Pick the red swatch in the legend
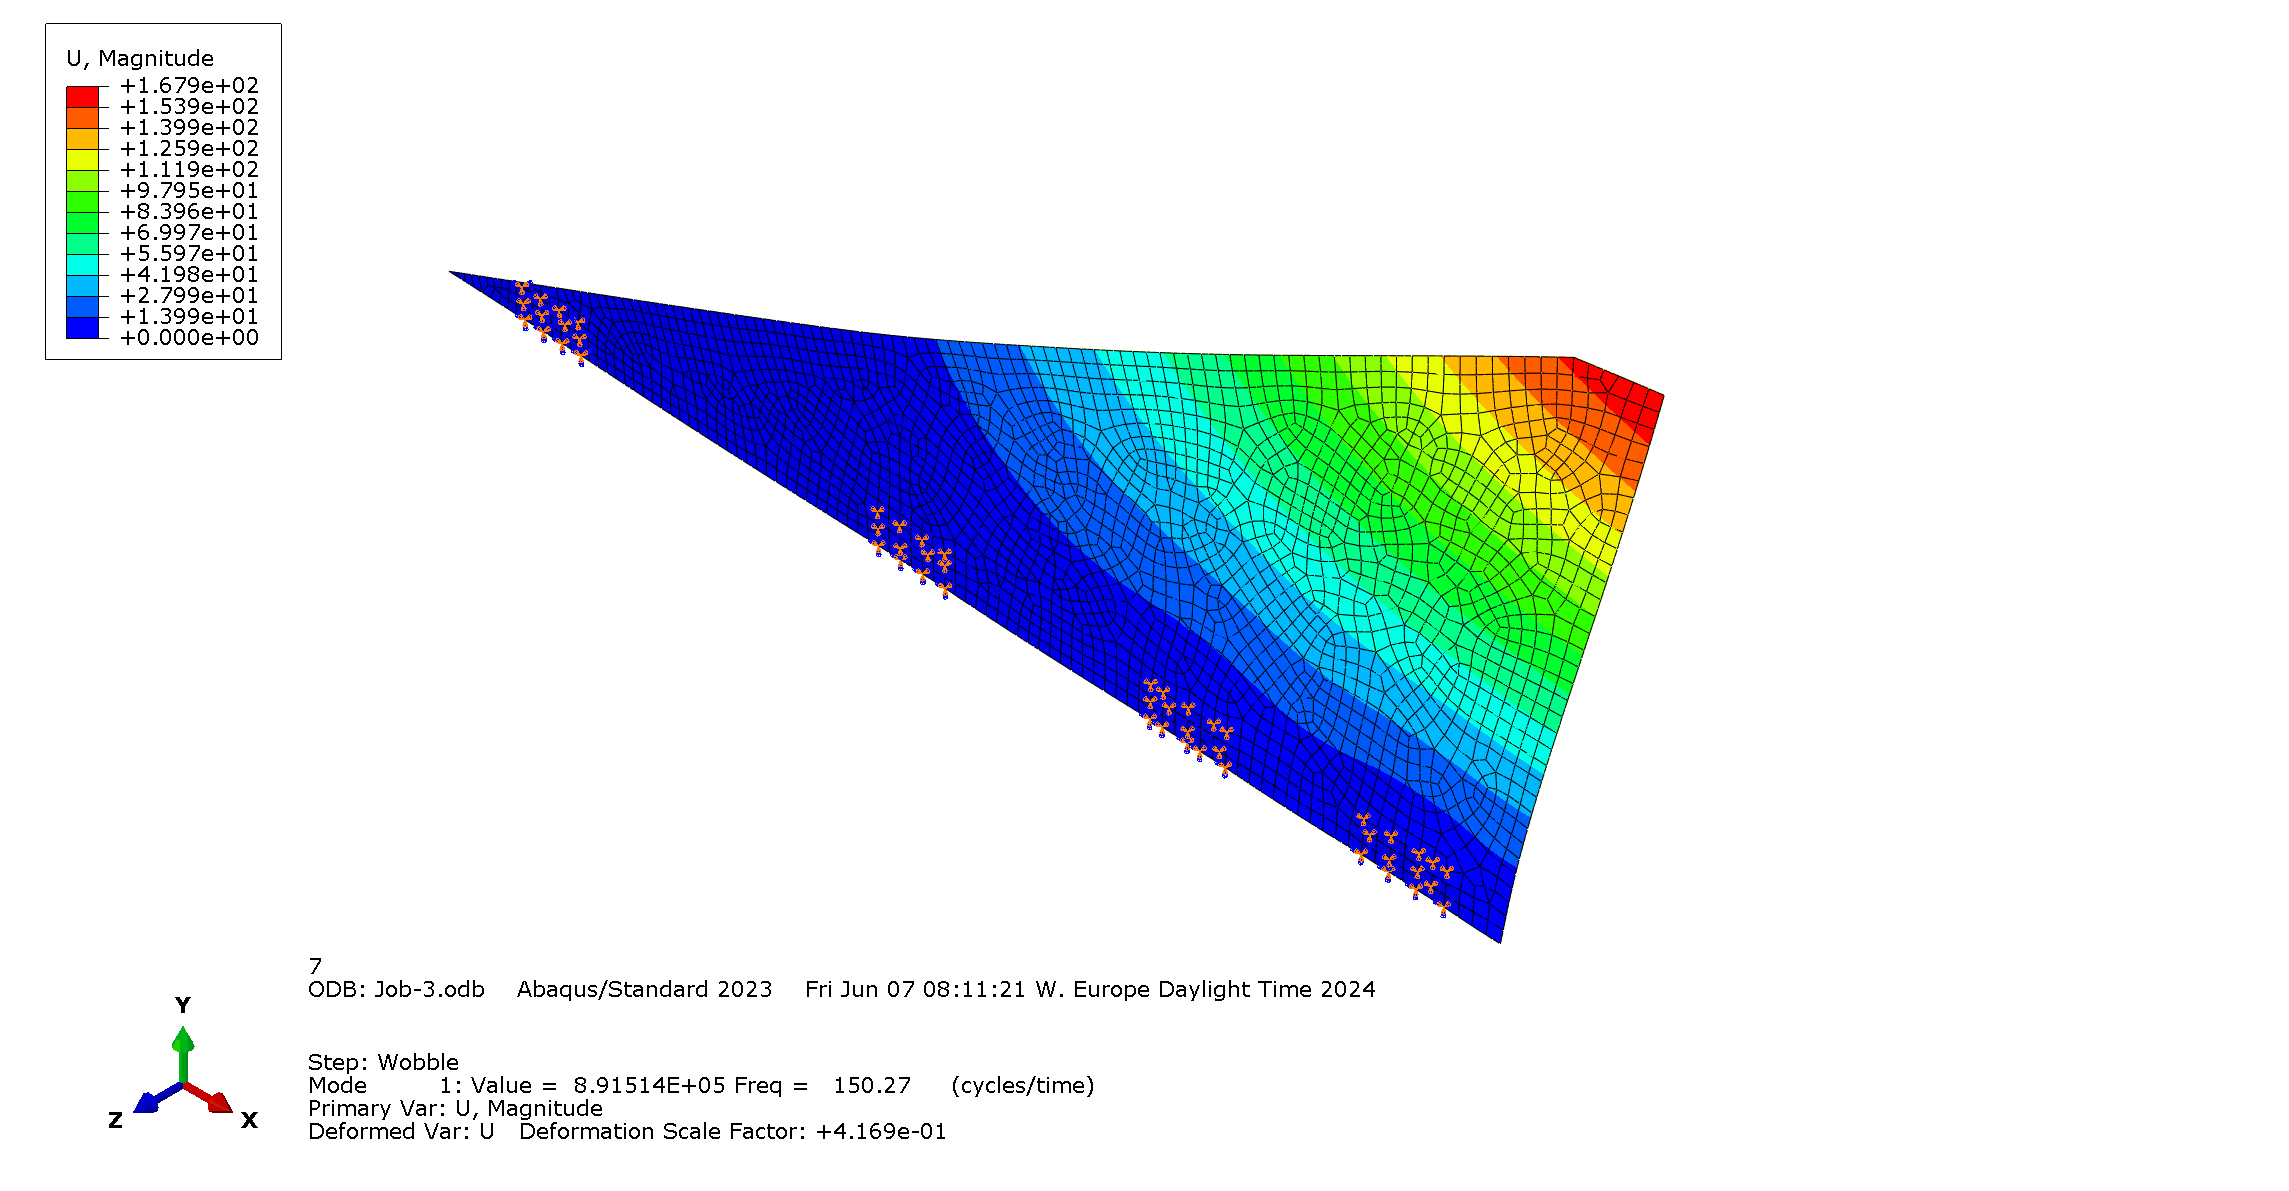This screenshot has height=1191, width=2289. point(83,97)
